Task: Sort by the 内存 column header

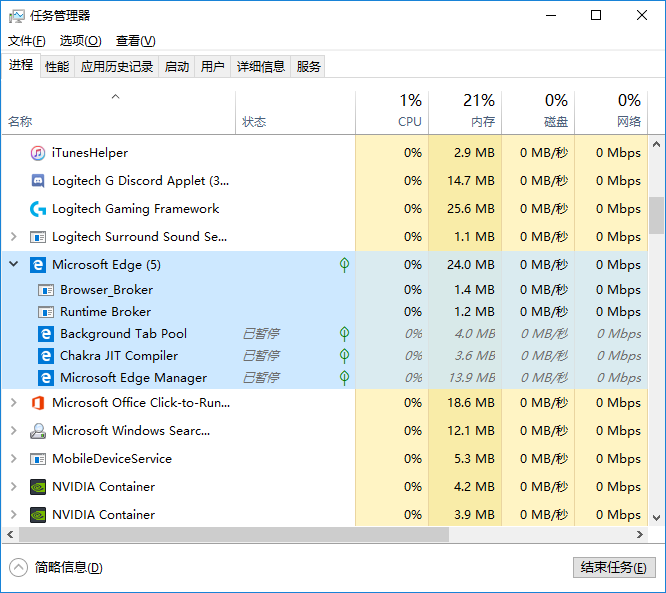Action: click(x=465, y=113)
